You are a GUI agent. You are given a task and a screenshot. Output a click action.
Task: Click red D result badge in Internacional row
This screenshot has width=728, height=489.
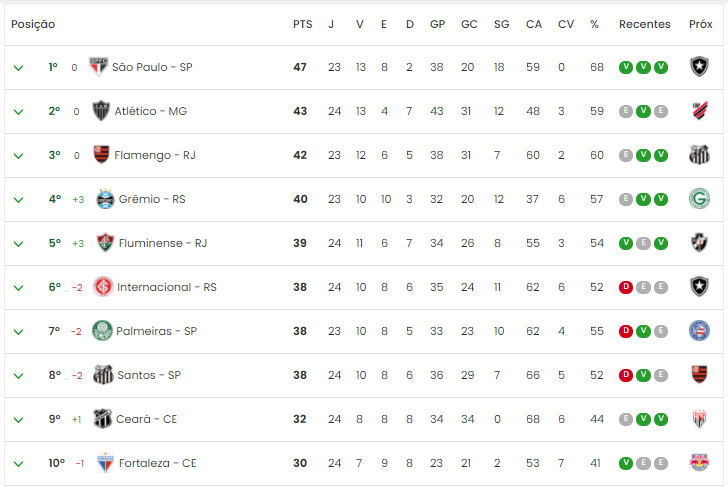(626, 287)
